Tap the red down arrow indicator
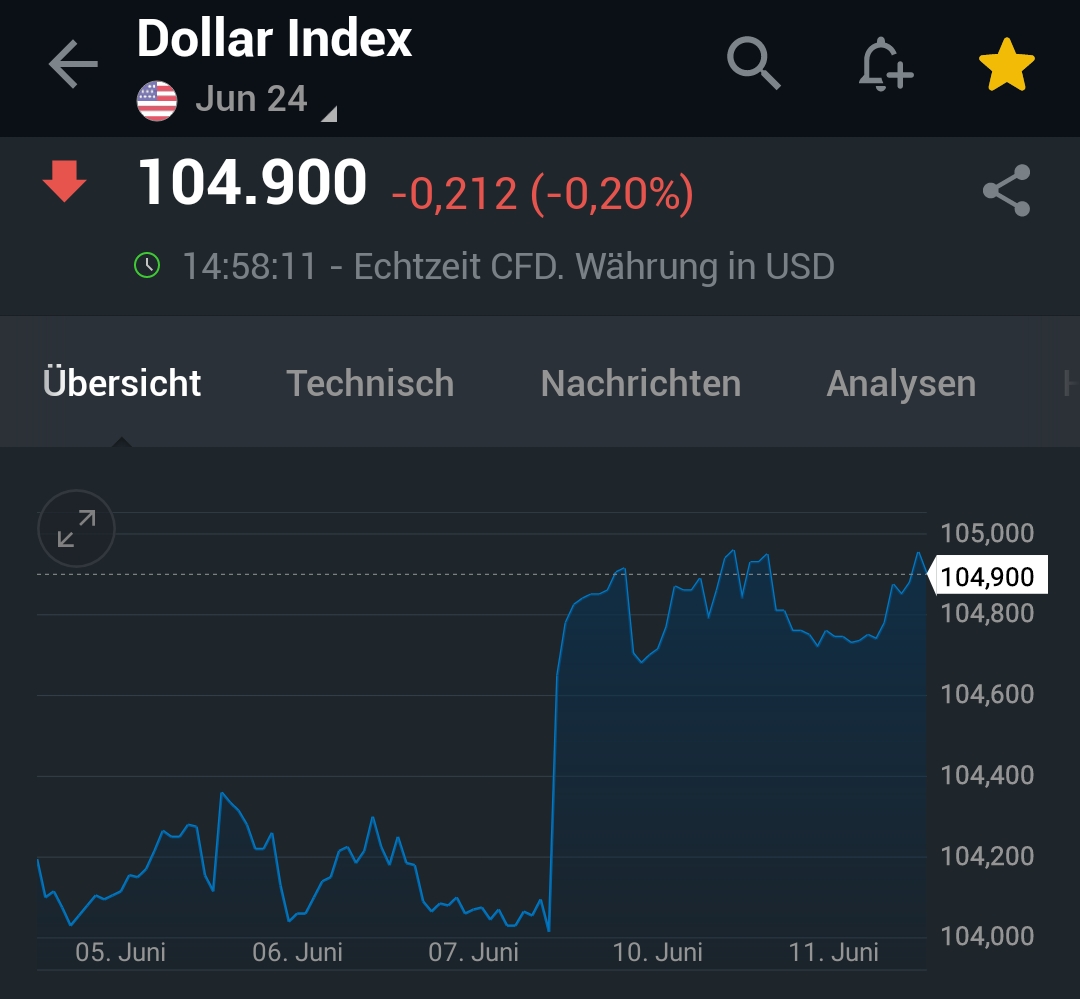The width and height of the screenshot is (1080, 999). (x=64, y=184)
